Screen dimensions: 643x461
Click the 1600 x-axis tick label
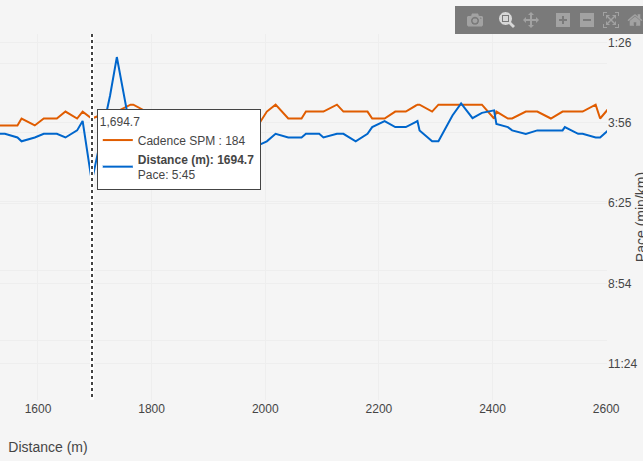[x=38, y=408]
